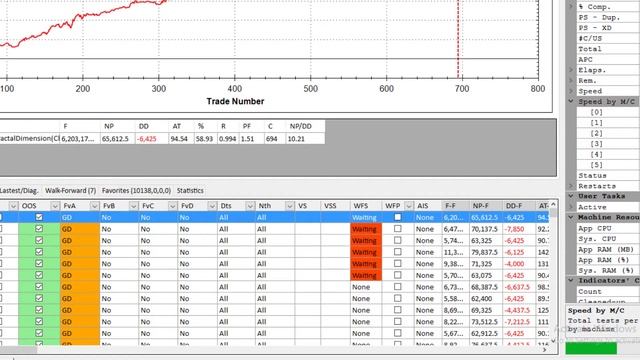640x360 pixels.
Task: Select the PS - Dup. entry
Action: tap(599, 17)
